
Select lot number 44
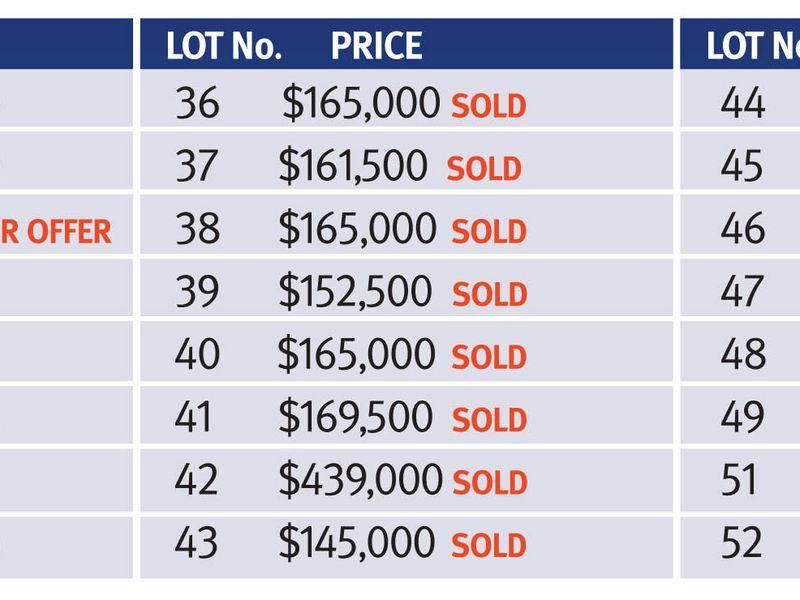(x=743, y=103)
